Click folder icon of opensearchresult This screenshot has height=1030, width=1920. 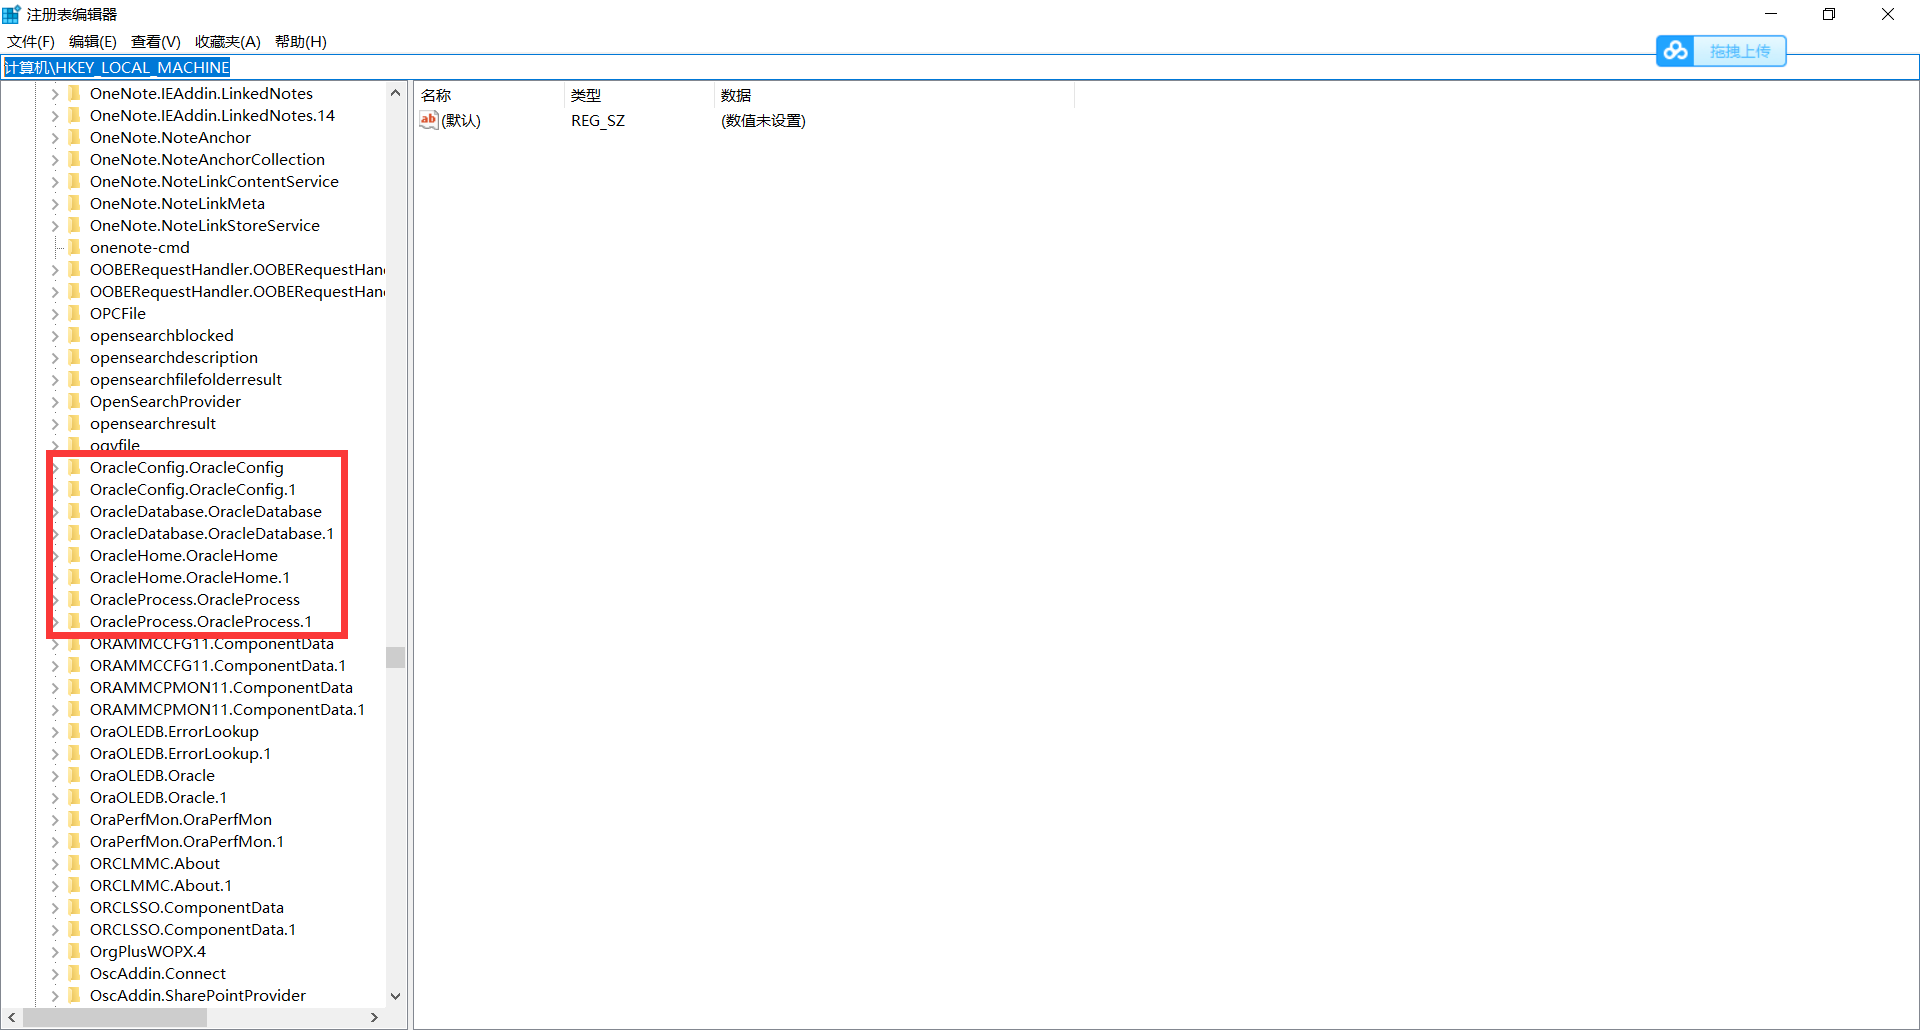point(74,423)
